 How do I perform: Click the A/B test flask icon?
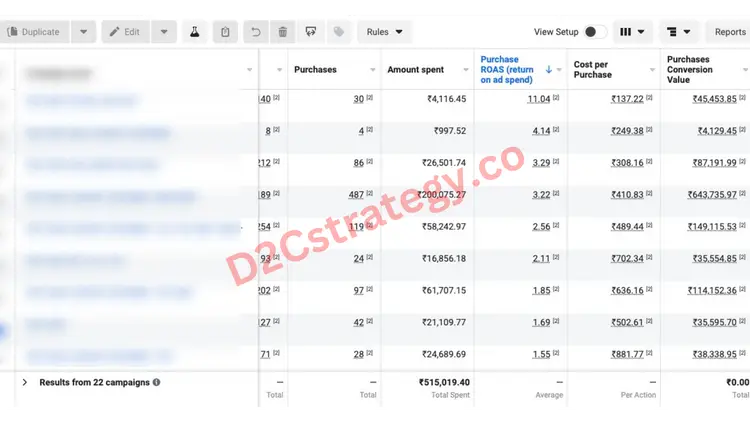point(194,32)
